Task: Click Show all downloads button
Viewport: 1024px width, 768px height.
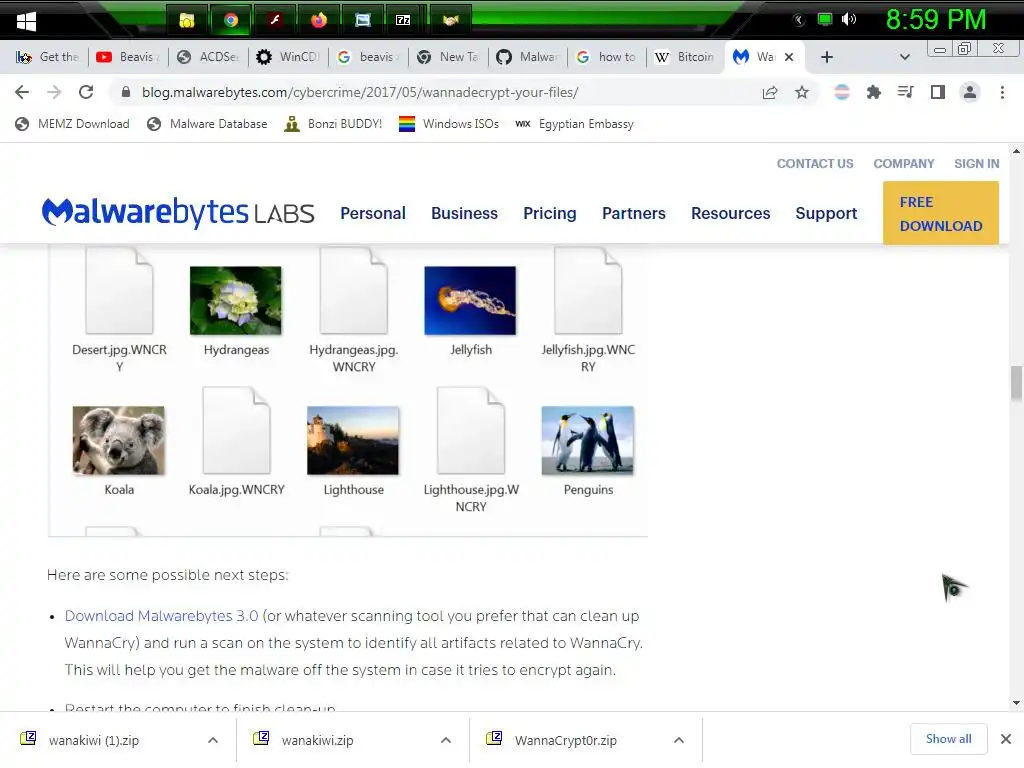Action: [x=948, y=739]
